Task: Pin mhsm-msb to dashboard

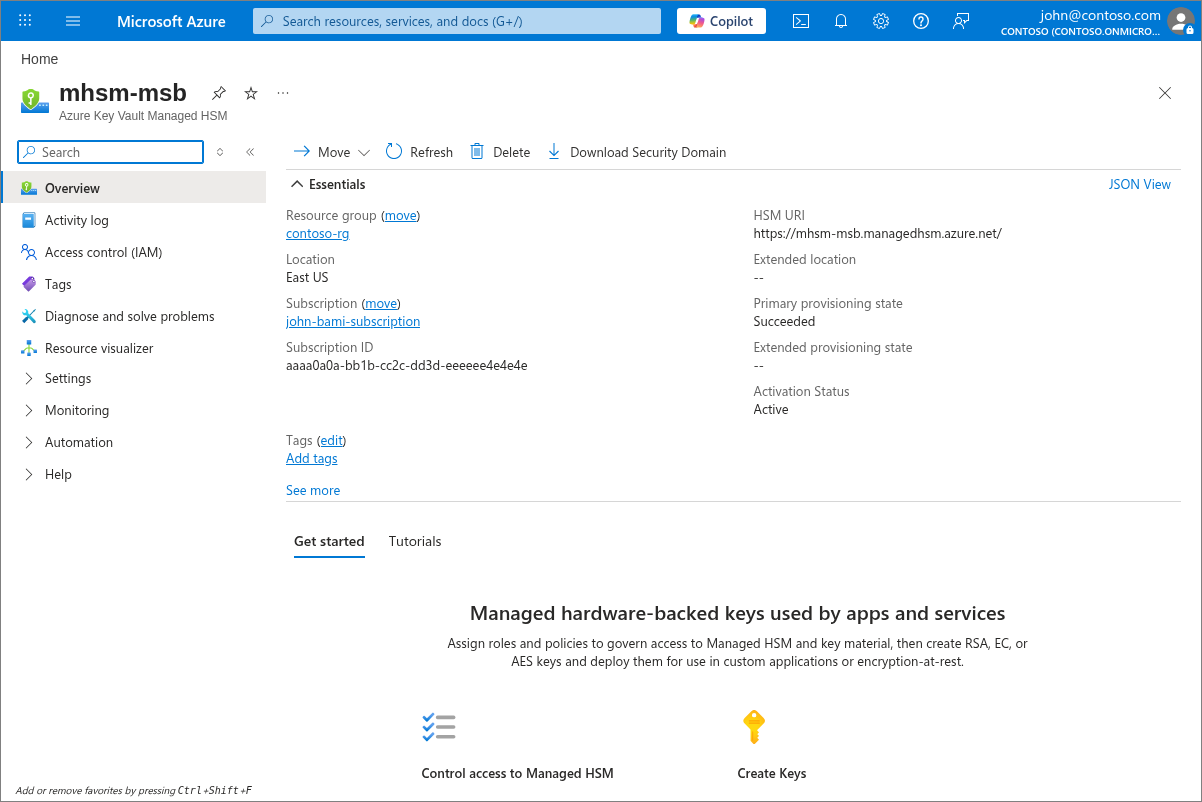Action: (x=219, y=93)
